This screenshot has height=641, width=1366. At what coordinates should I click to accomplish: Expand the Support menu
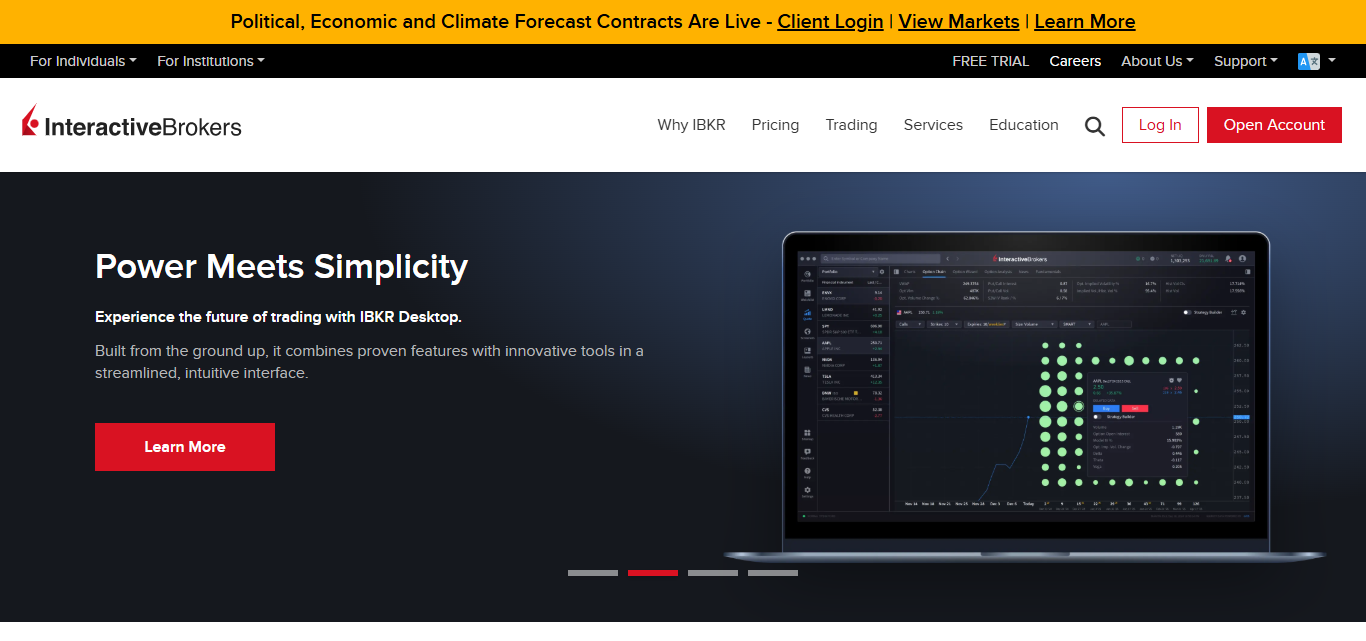pyautogui.click(x=1246, y=61)
